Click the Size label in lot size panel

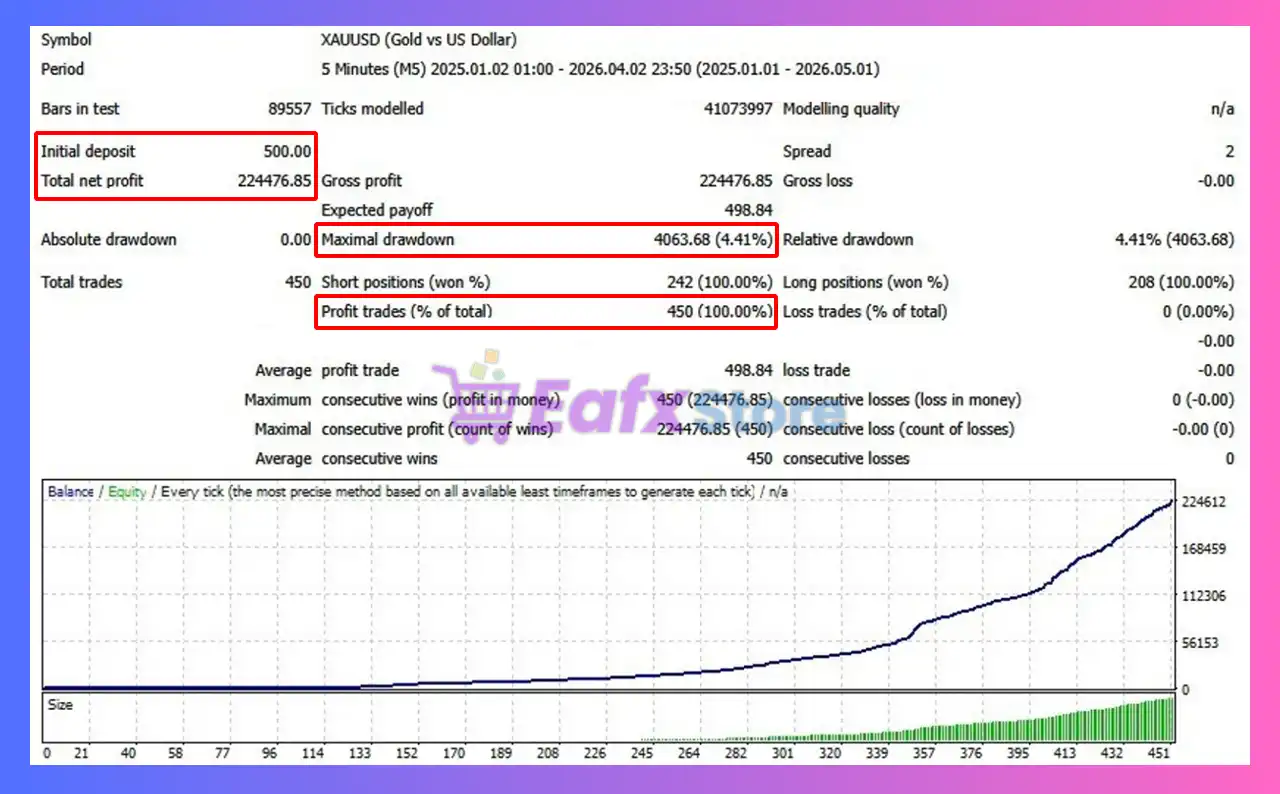[x=60, y=705]
